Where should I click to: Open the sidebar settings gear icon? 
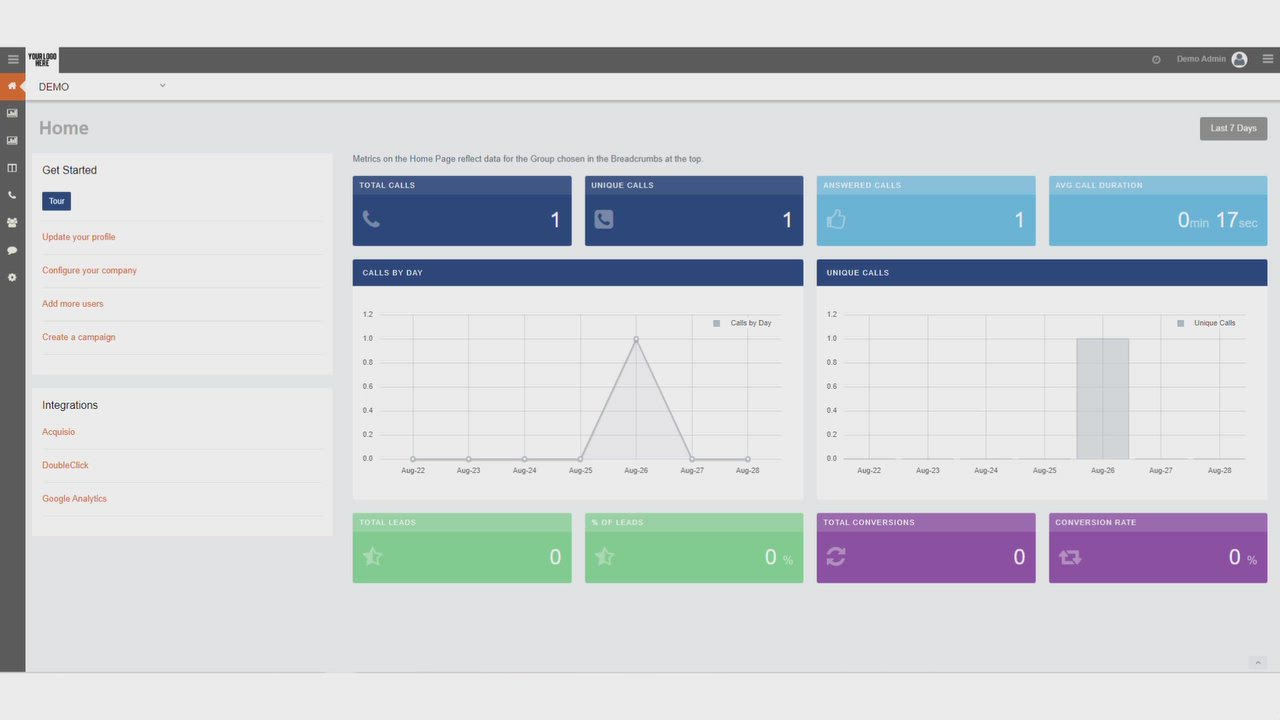12,277
